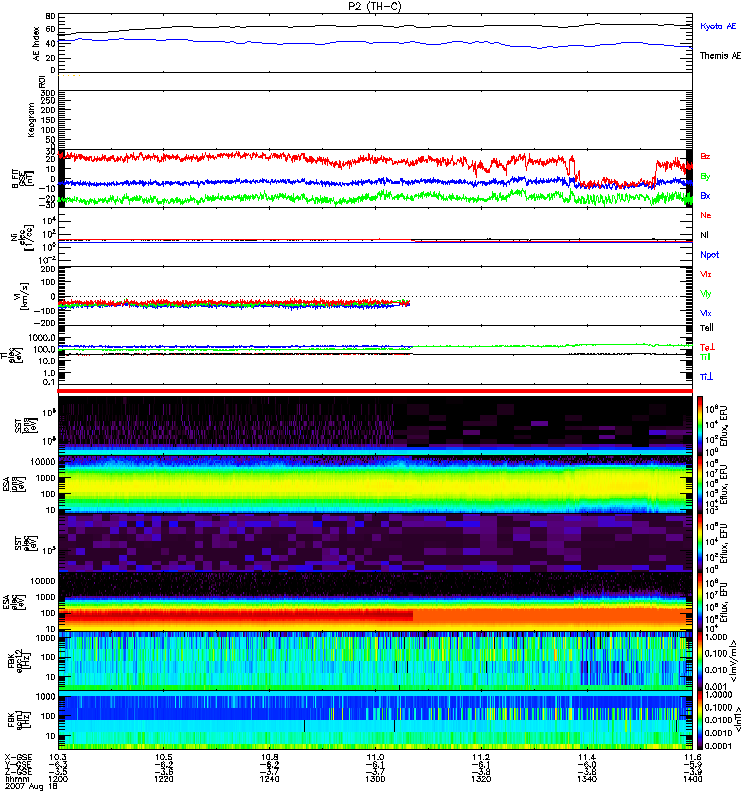Click the X-GSE row label
Screen dimensions: 750x800
tap(18, 757)
